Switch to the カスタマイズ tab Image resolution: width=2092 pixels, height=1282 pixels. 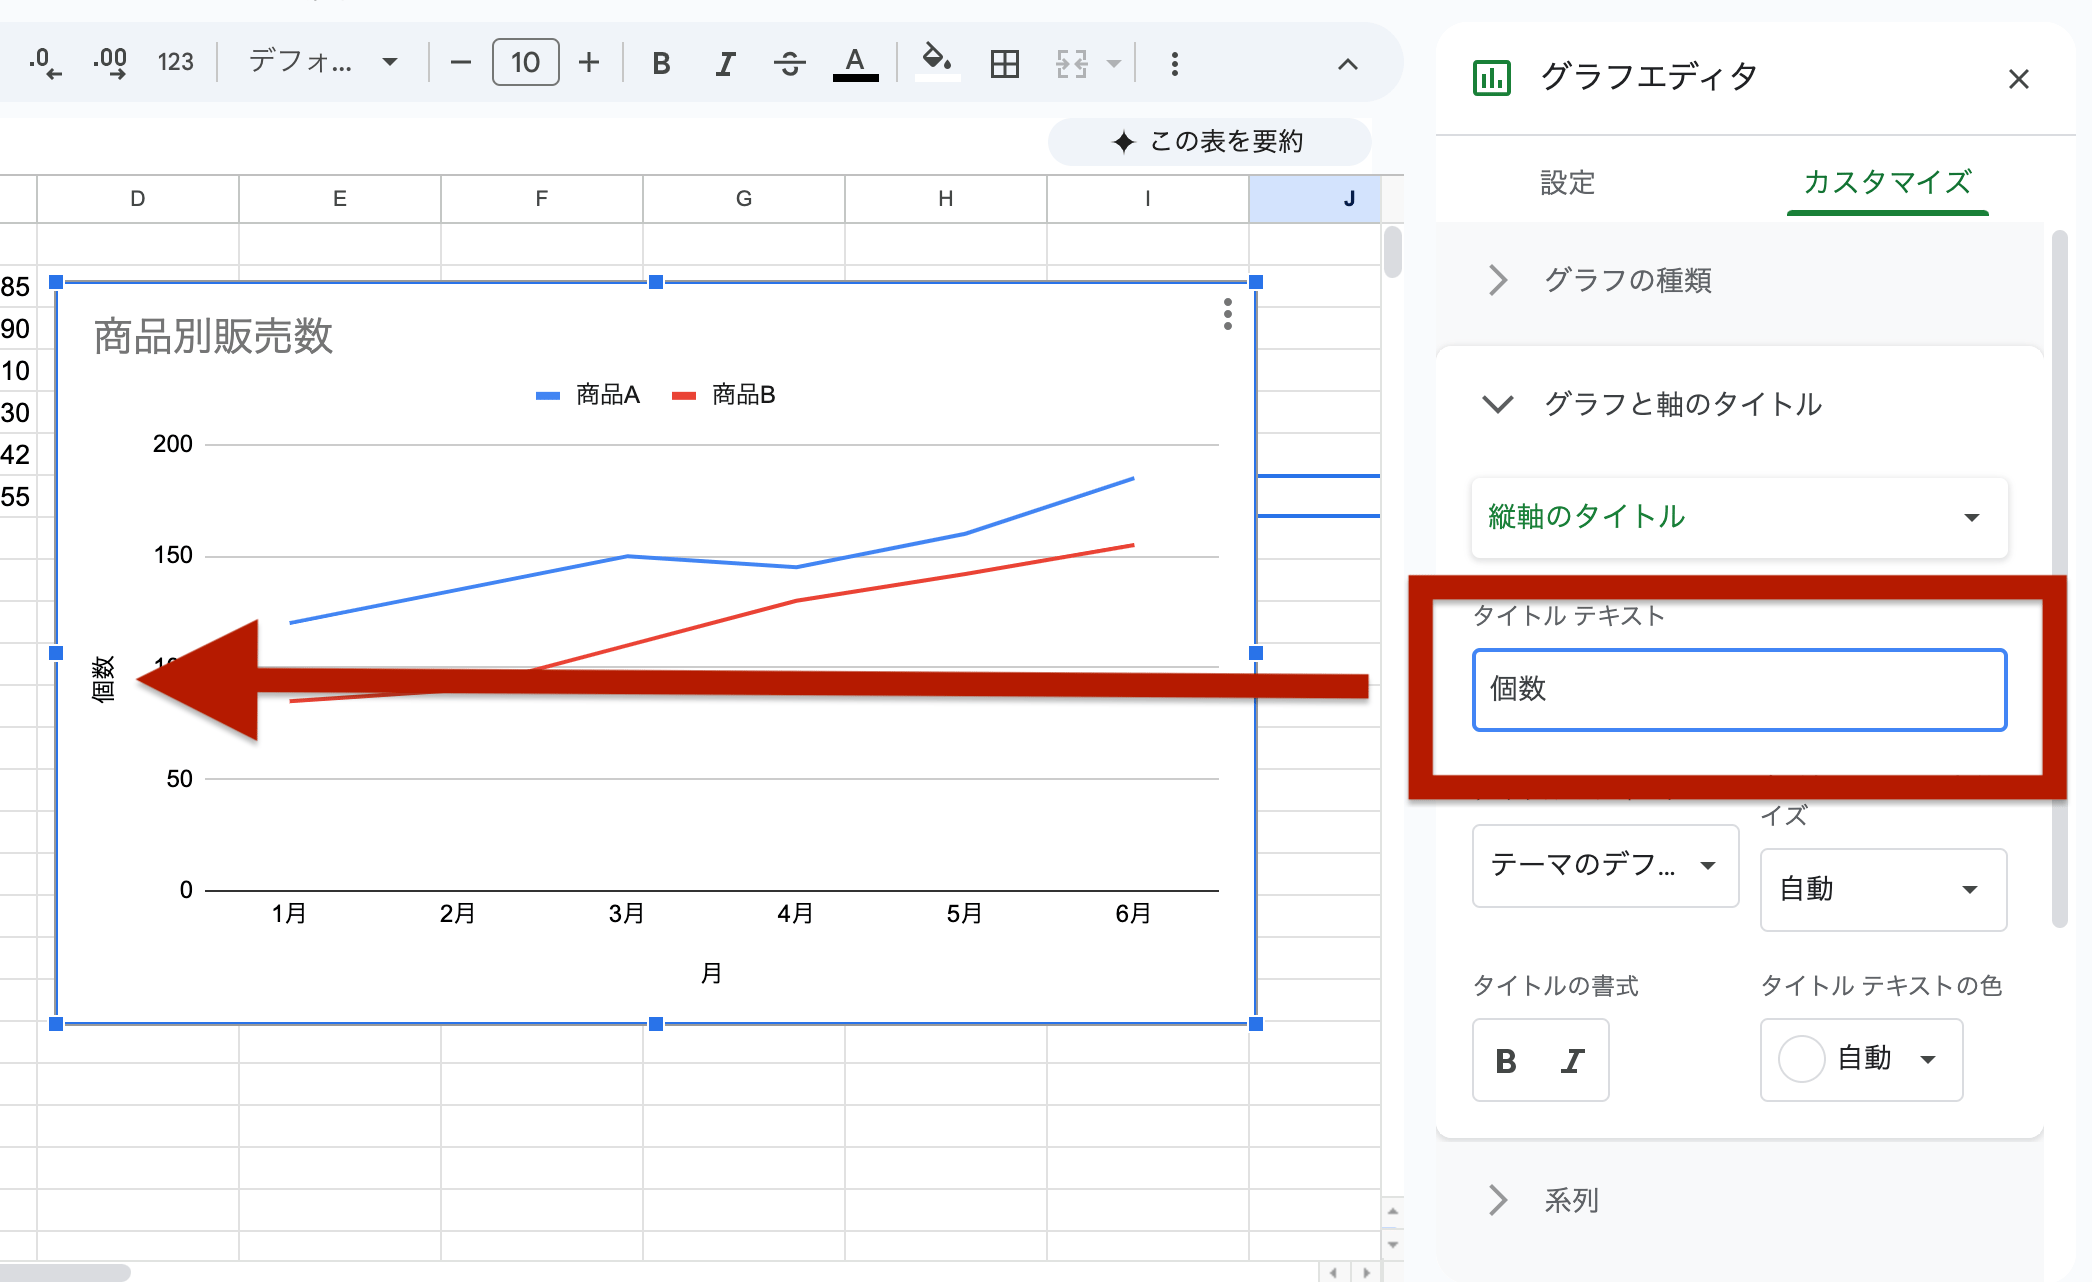(x=1886, y=183)
